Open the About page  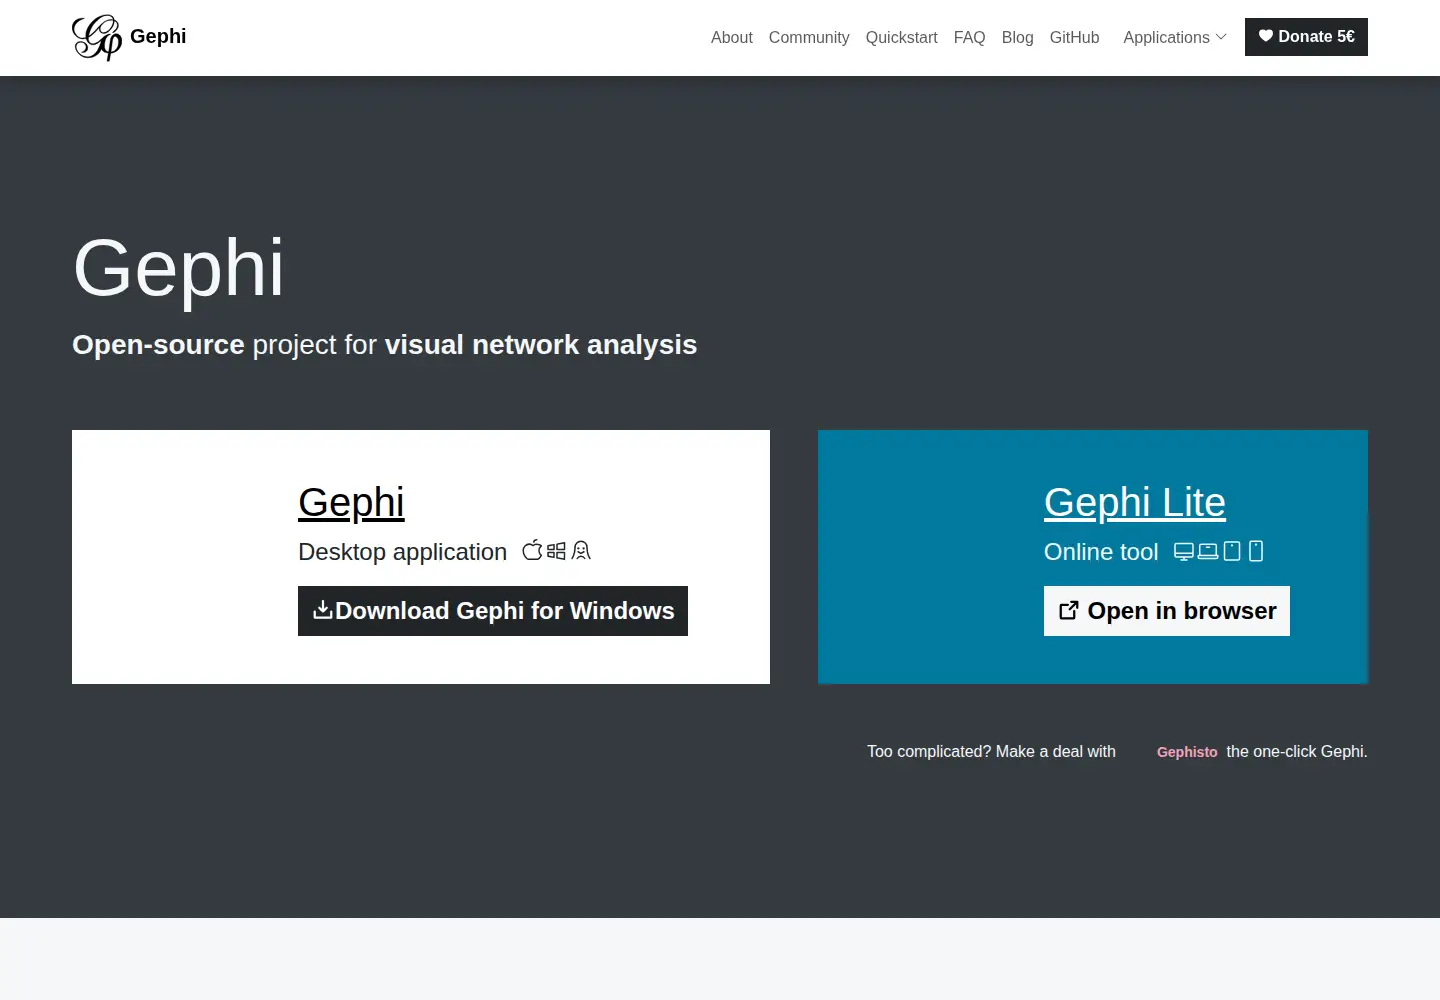point(732,37)
